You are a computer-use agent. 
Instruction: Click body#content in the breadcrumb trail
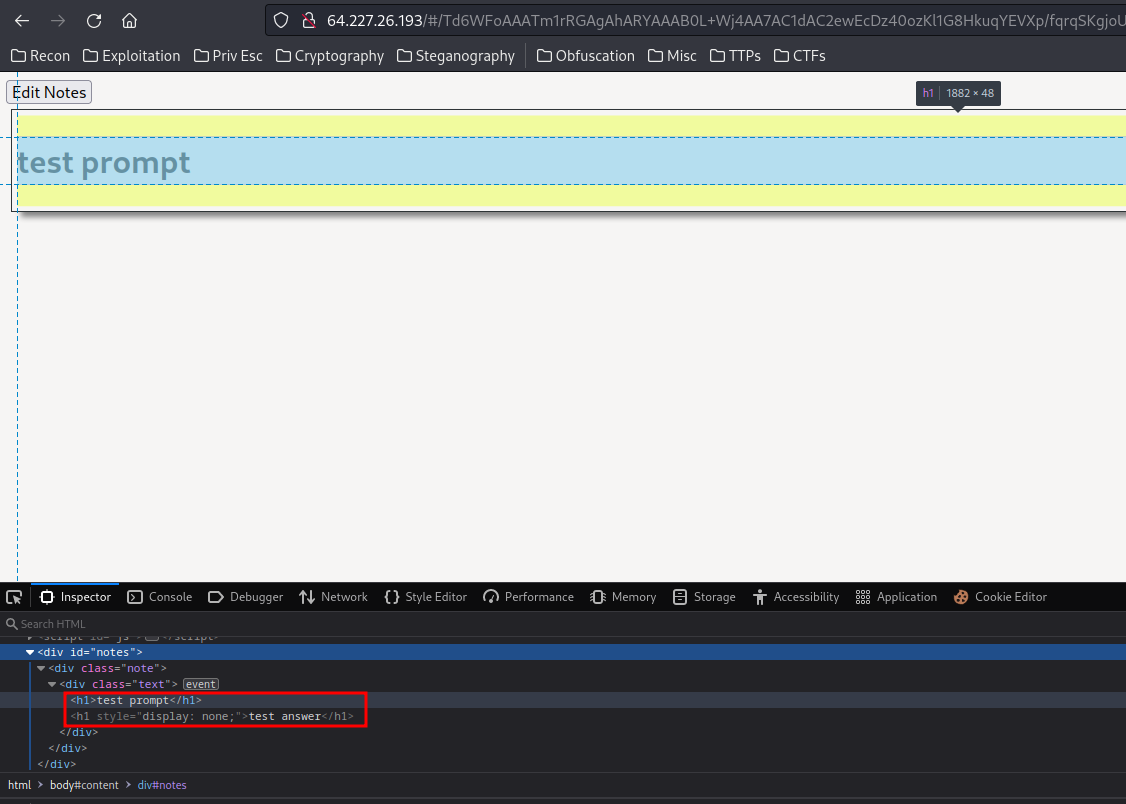(84, 785)
